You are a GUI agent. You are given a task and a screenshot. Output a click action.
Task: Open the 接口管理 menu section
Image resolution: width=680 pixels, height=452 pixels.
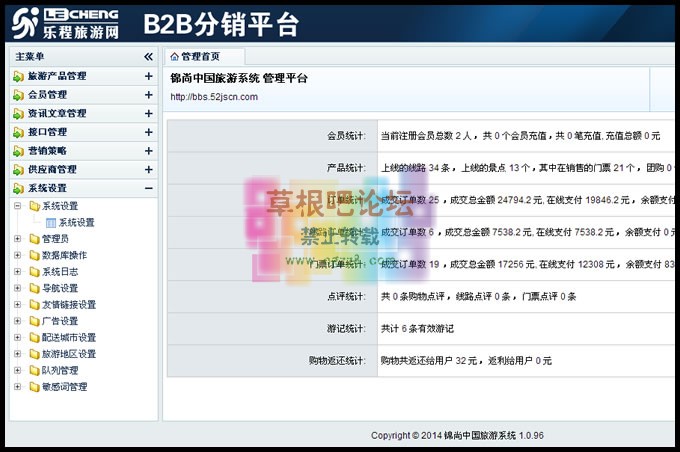(84, 132)
